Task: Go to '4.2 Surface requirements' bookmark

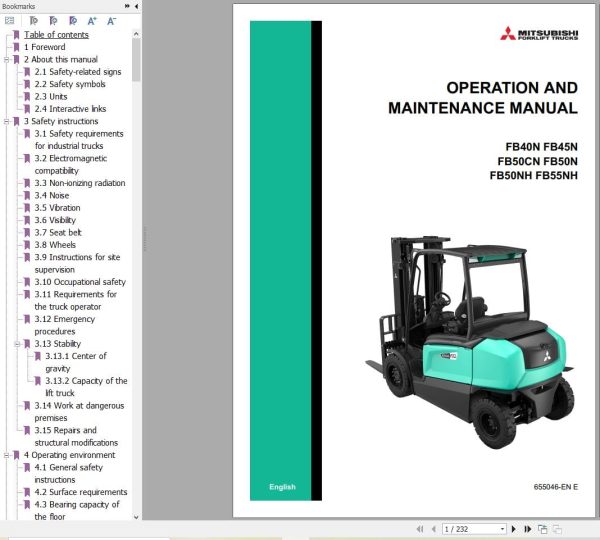Action: (x=81, y=492)
